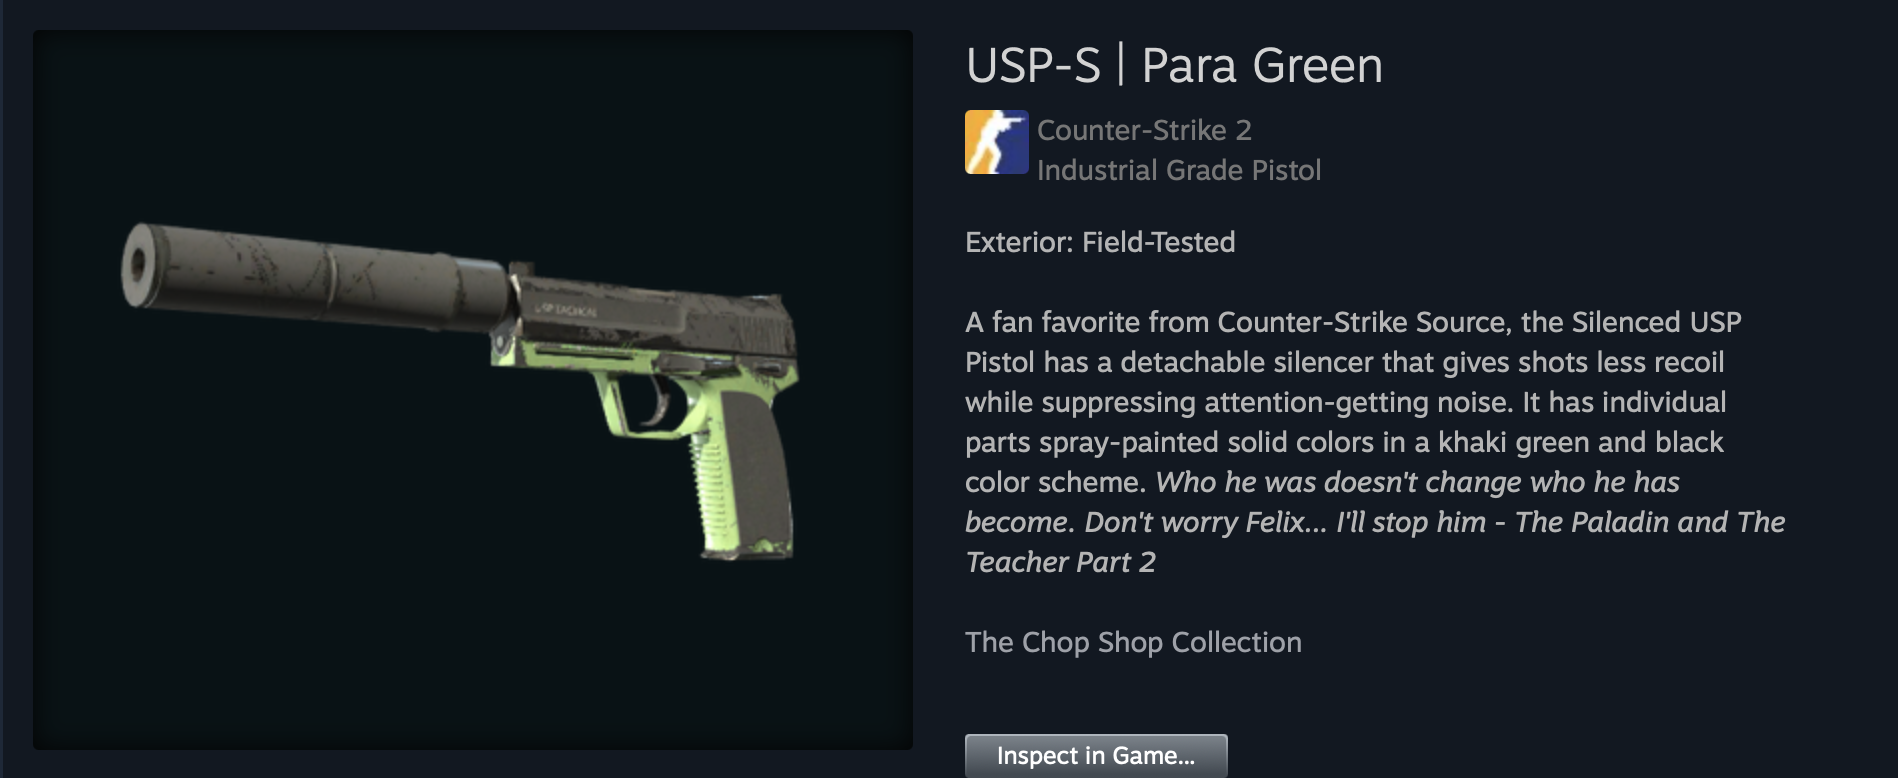The width and height of the screenshot is (1898, 778).
Task: Click the Inspect in Game button
Action: click(x=1096, y=756)
